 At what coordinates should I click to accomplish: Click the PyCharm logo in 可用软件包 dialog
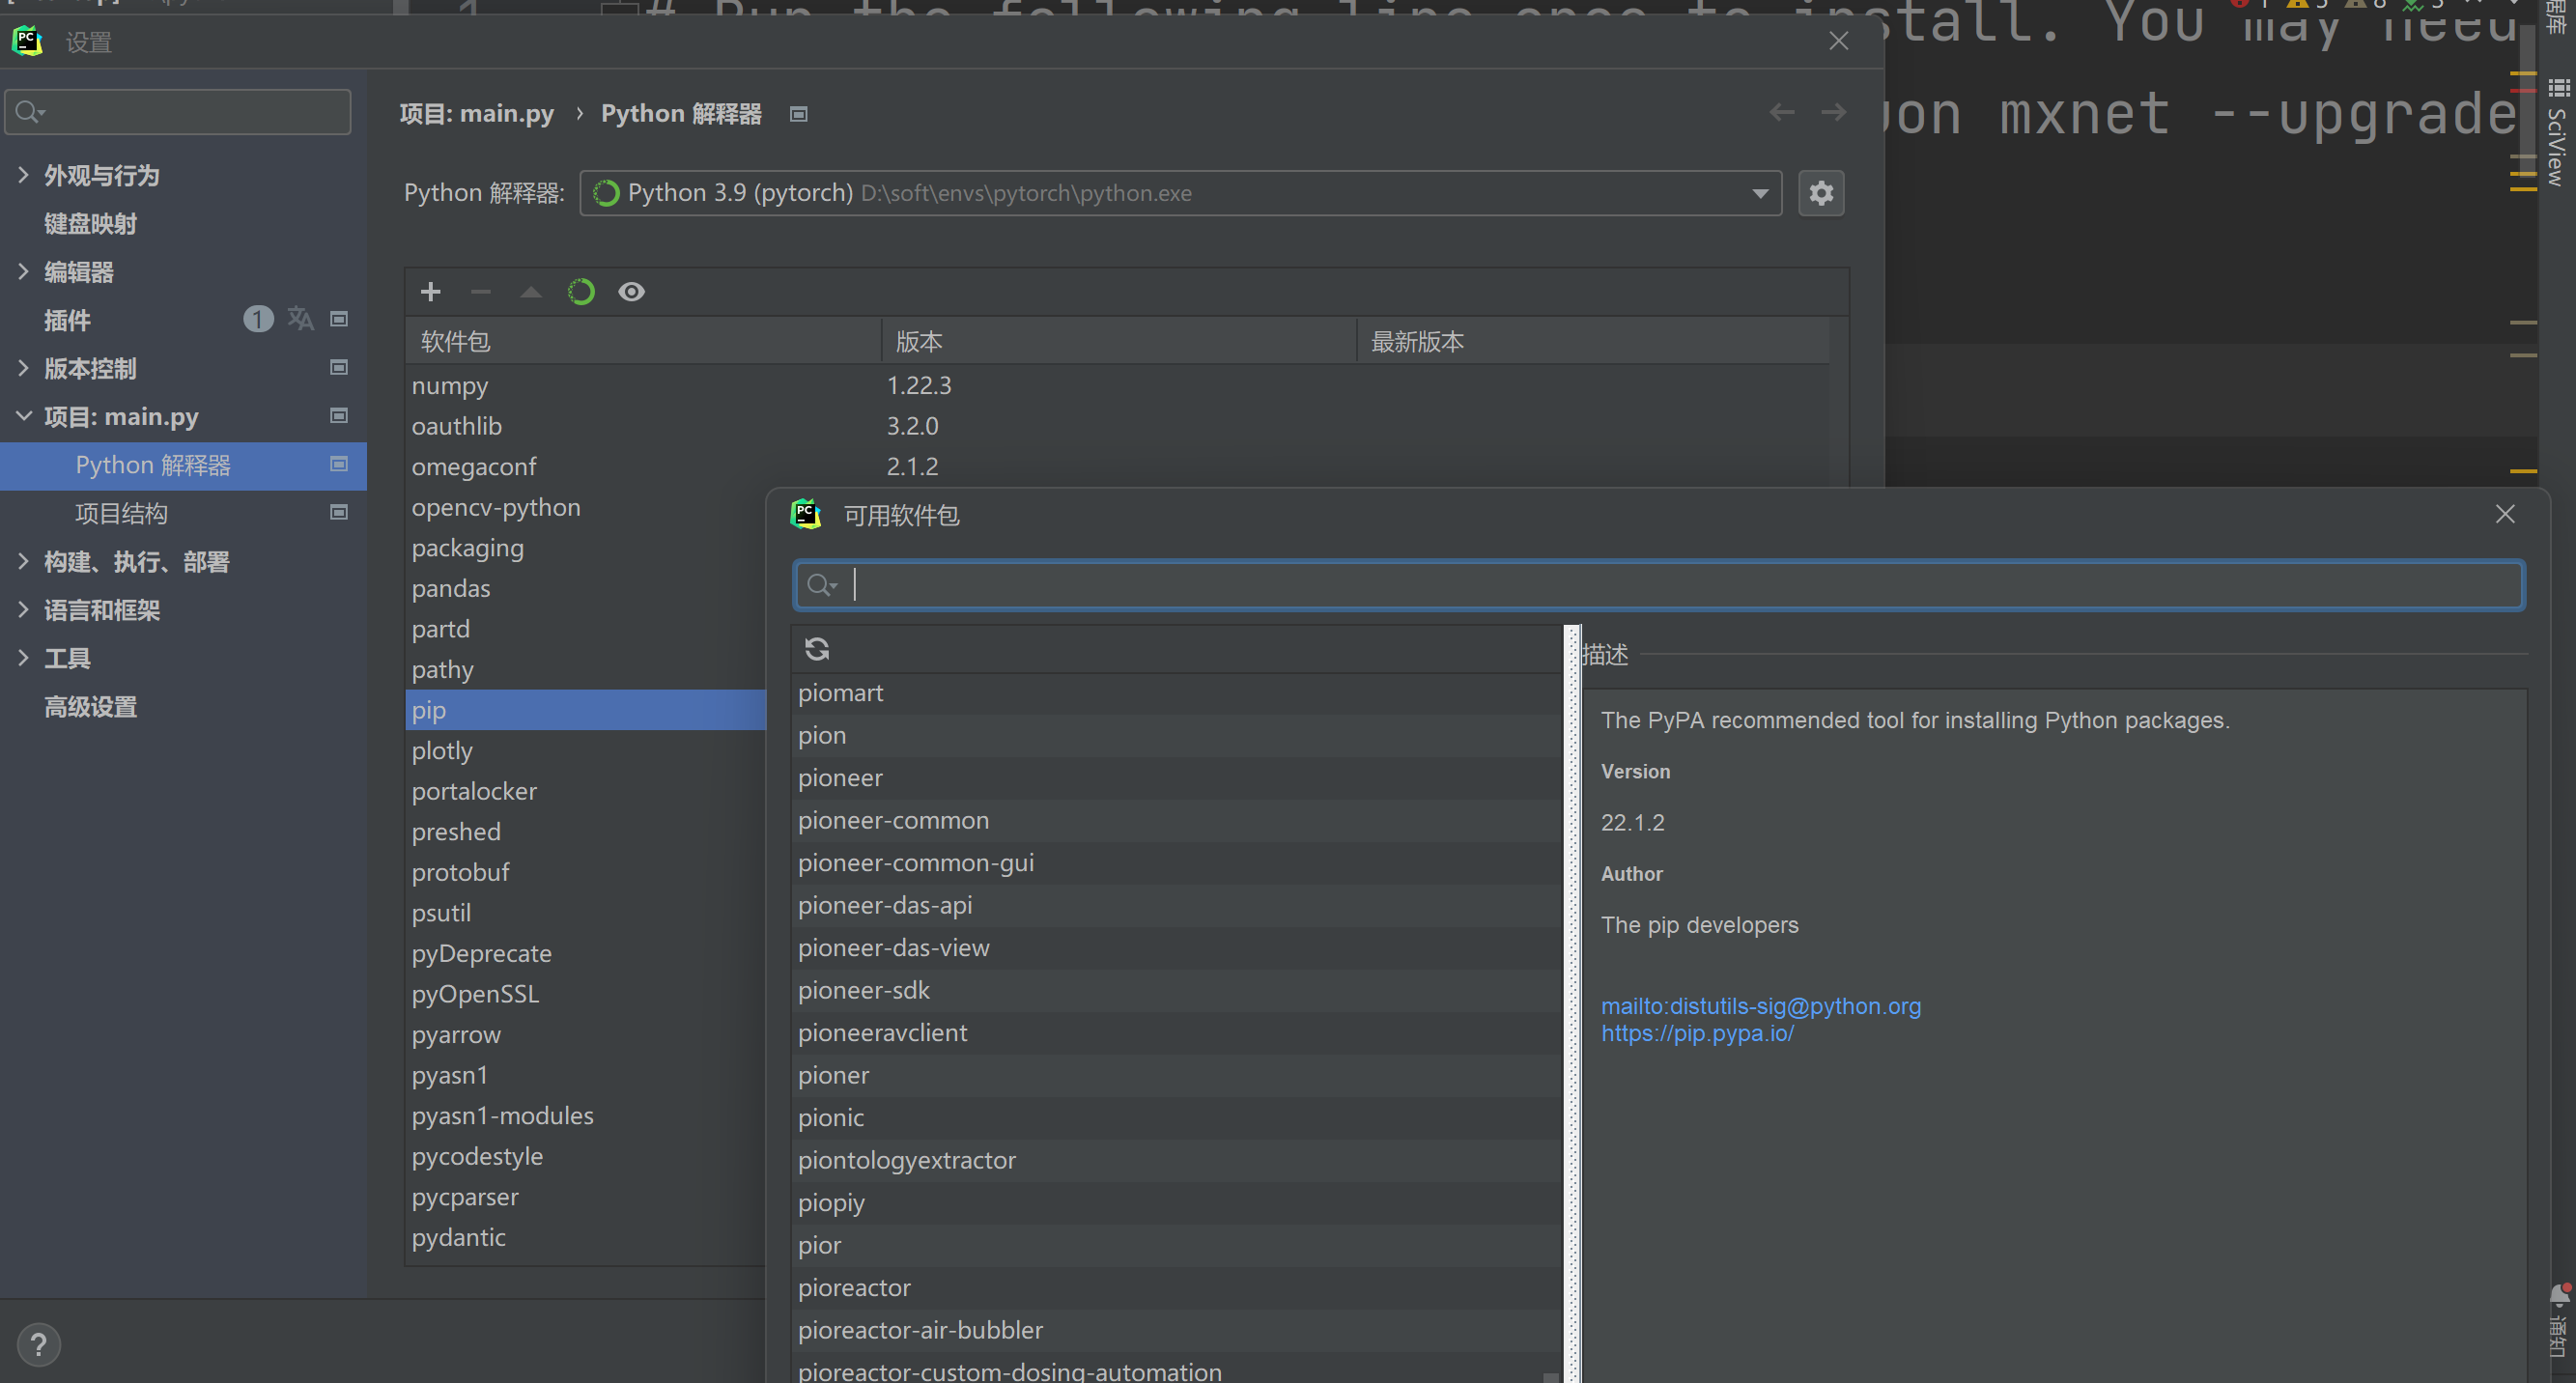point(806,514)
